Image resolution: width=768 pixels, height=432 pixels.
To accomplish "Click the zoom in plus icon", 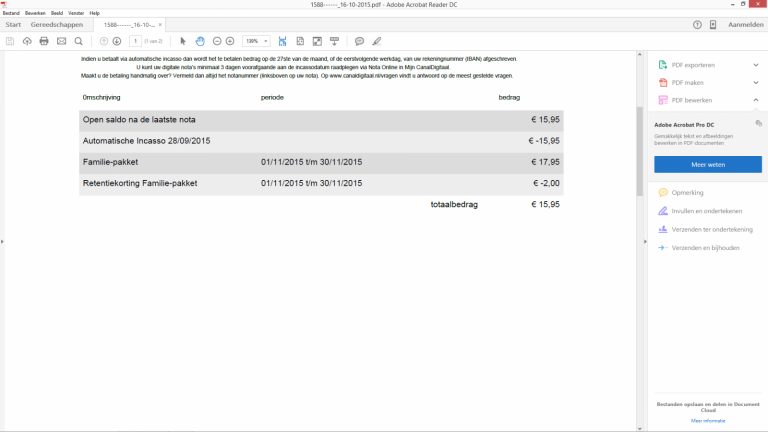I will pos(230,41).
